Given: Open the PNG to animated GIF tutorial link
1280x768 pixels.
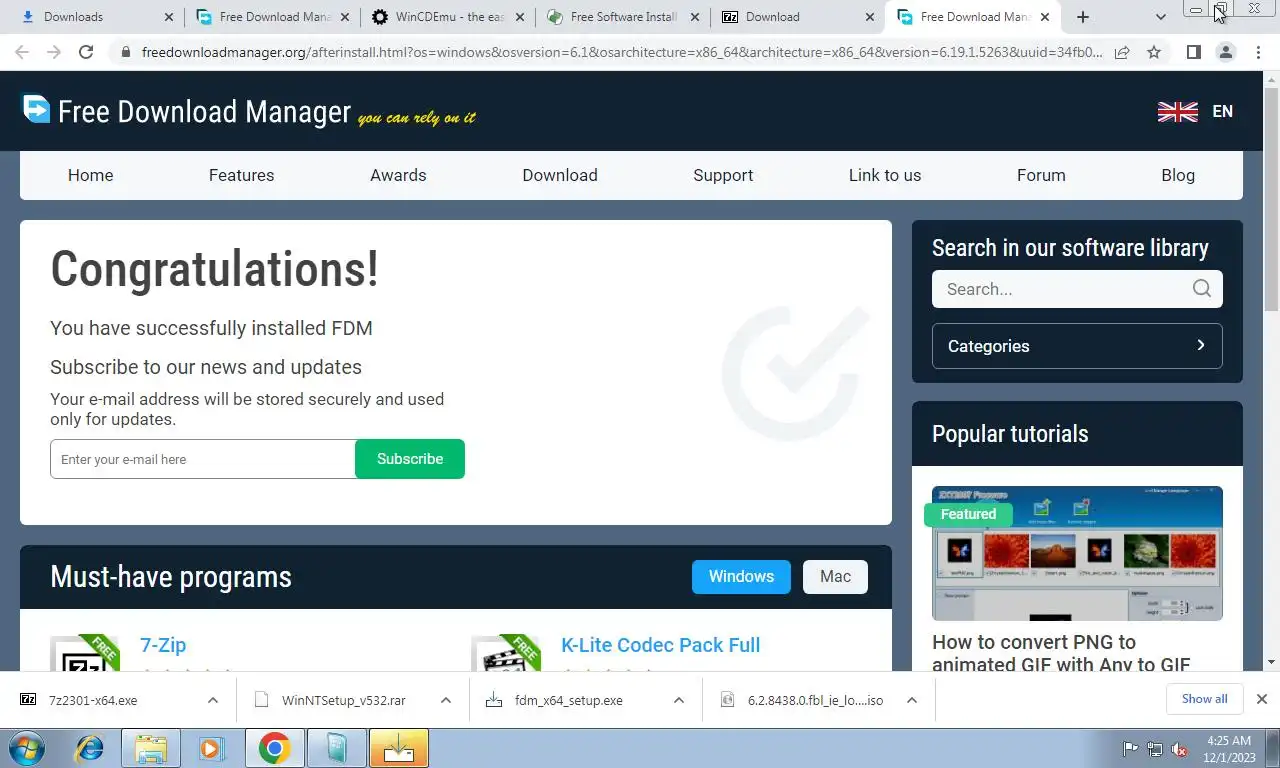Looking at the screenshot, I should 1061,653.
